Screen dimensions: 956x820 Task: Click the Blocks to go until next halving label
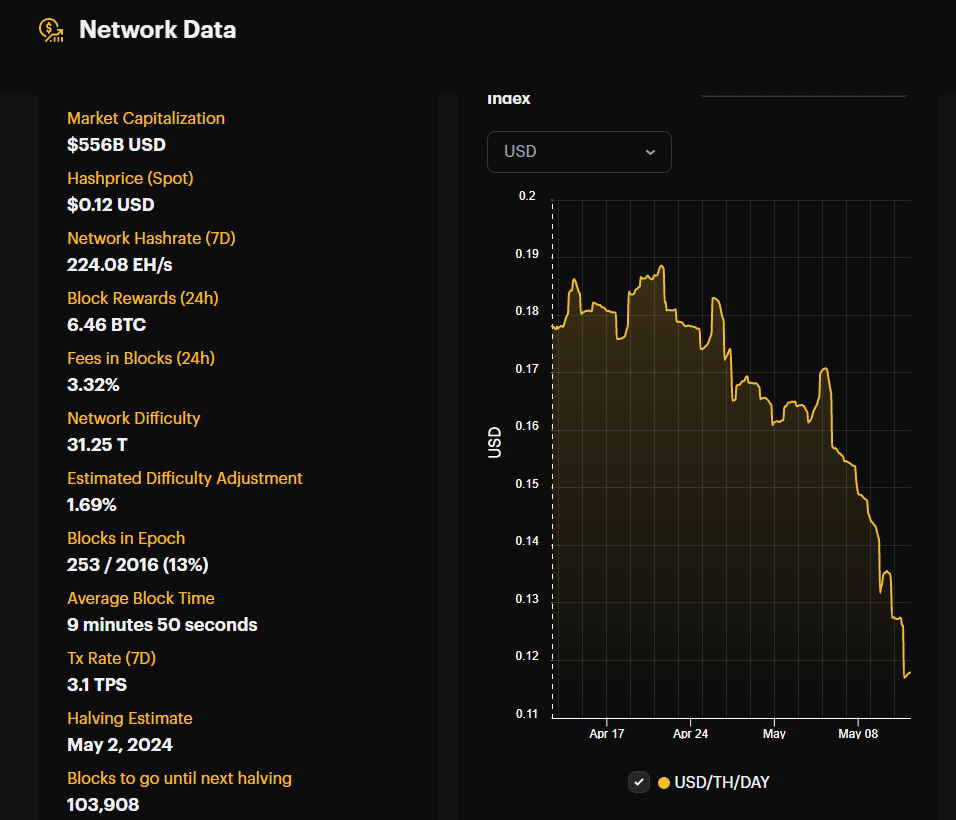179,779
